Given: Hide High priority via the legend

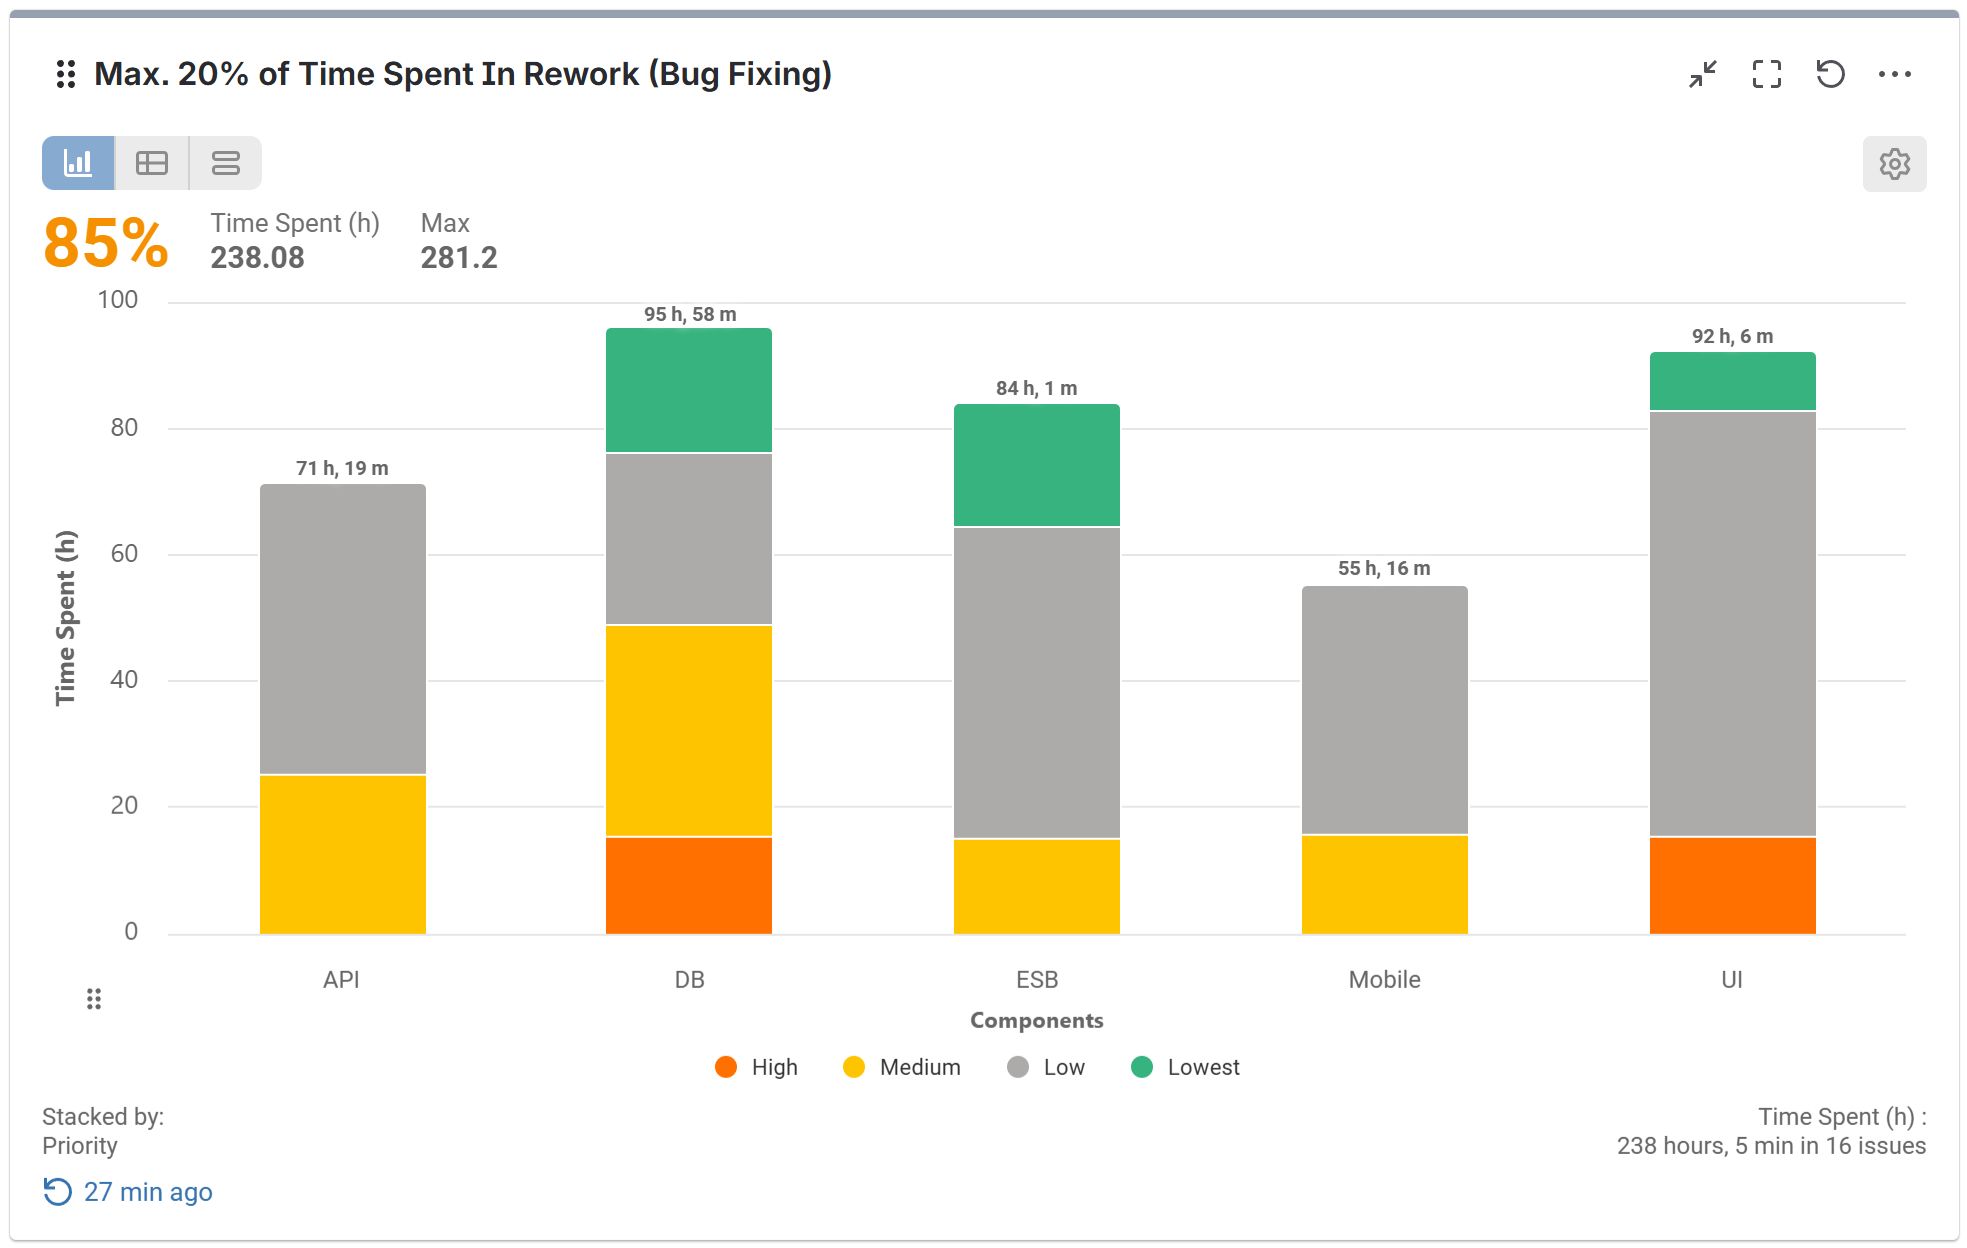Looking at the screenshot, I should point(757,1067).
